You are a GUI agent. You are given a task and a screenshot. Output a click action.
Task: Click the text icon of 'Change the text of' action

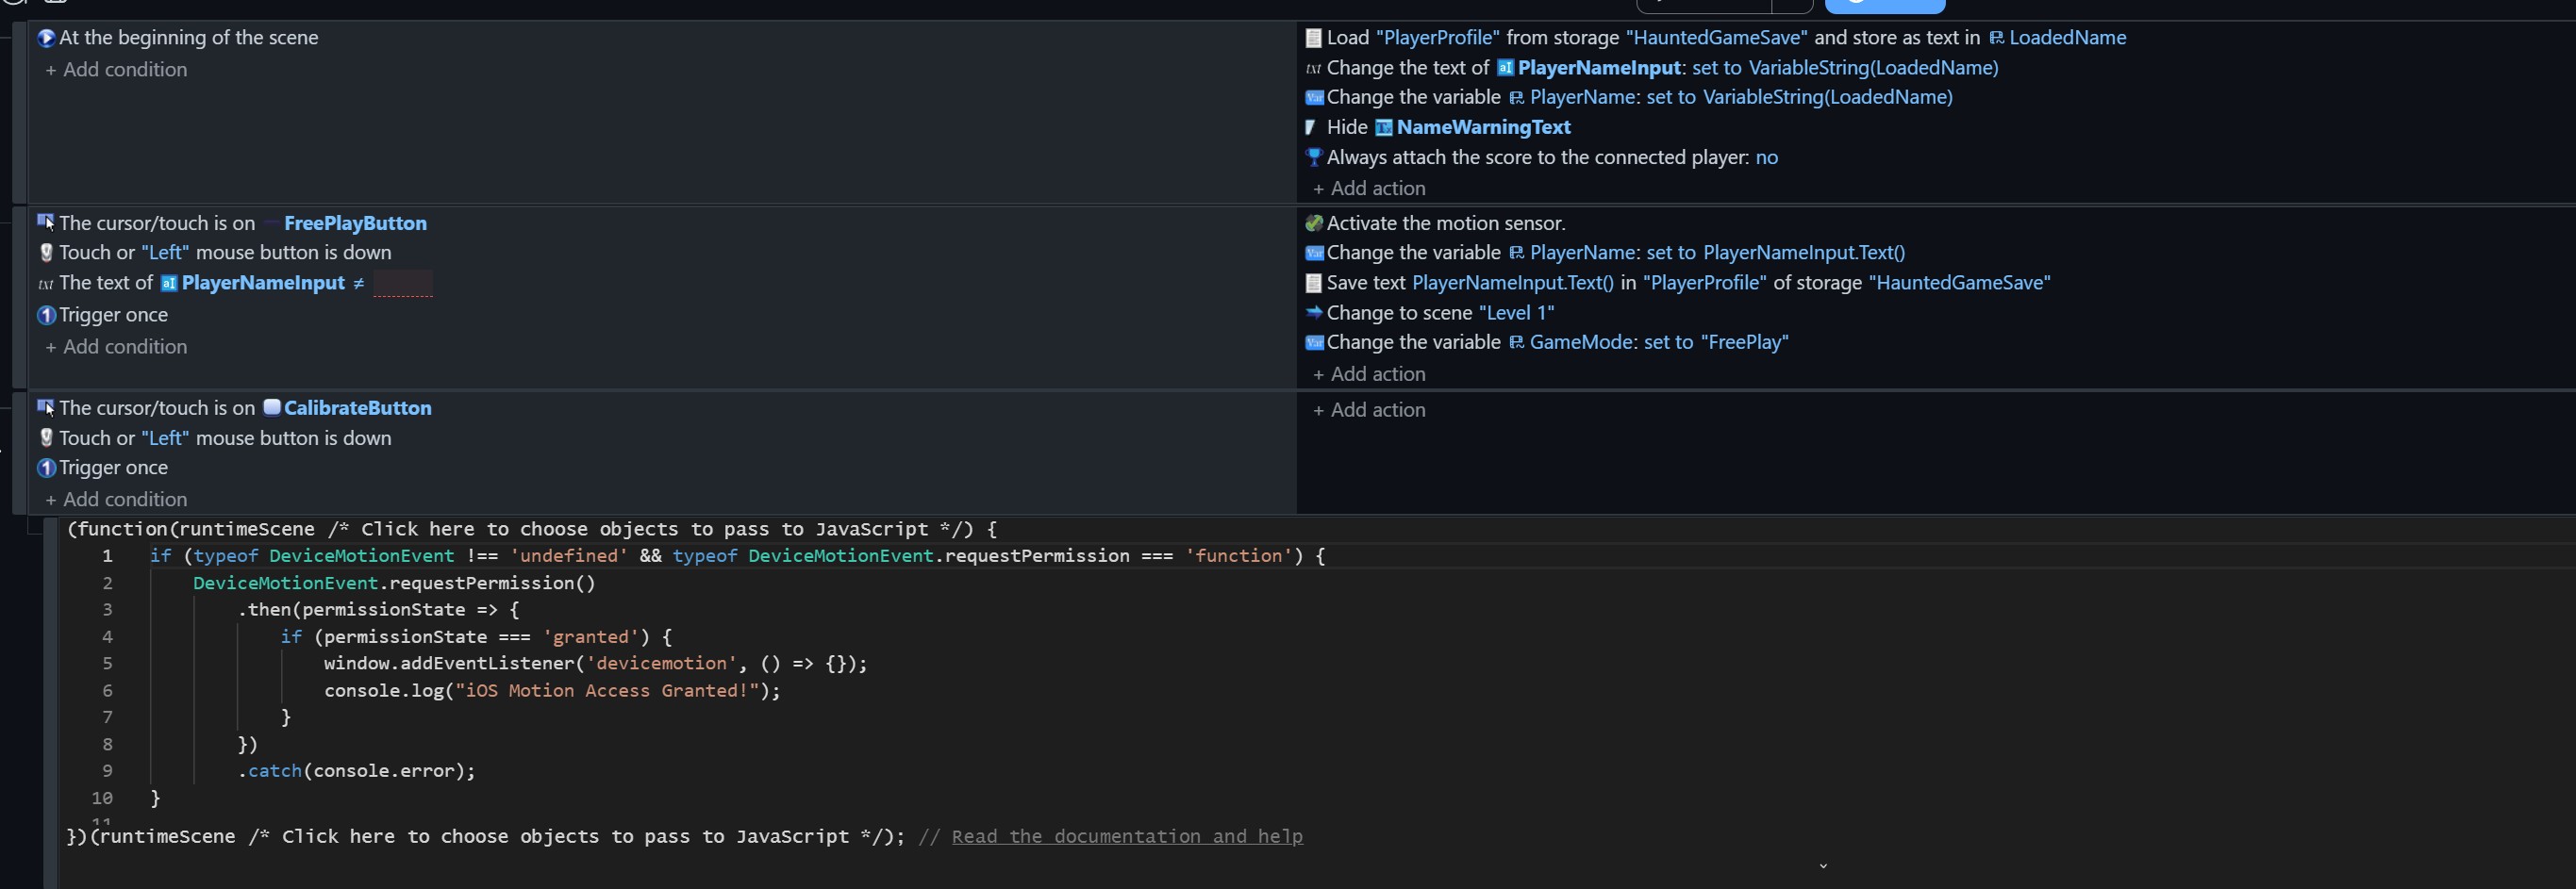(x=1314, y=68)
